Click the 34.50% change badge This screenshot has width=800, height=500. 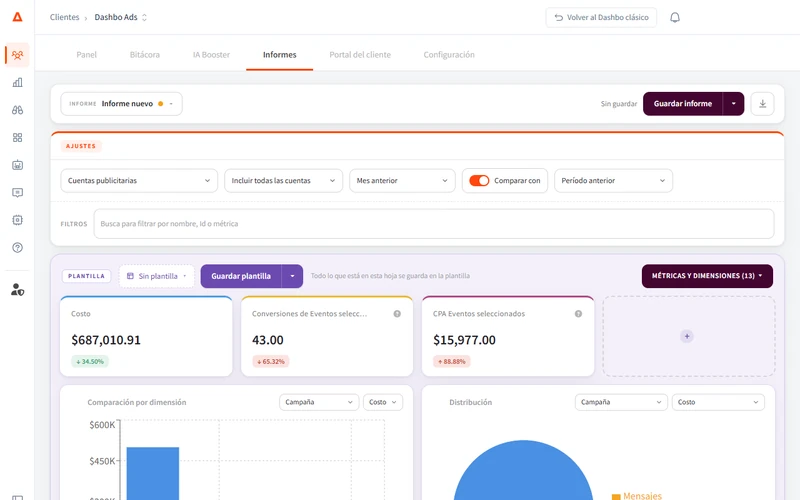click(90, 361)
